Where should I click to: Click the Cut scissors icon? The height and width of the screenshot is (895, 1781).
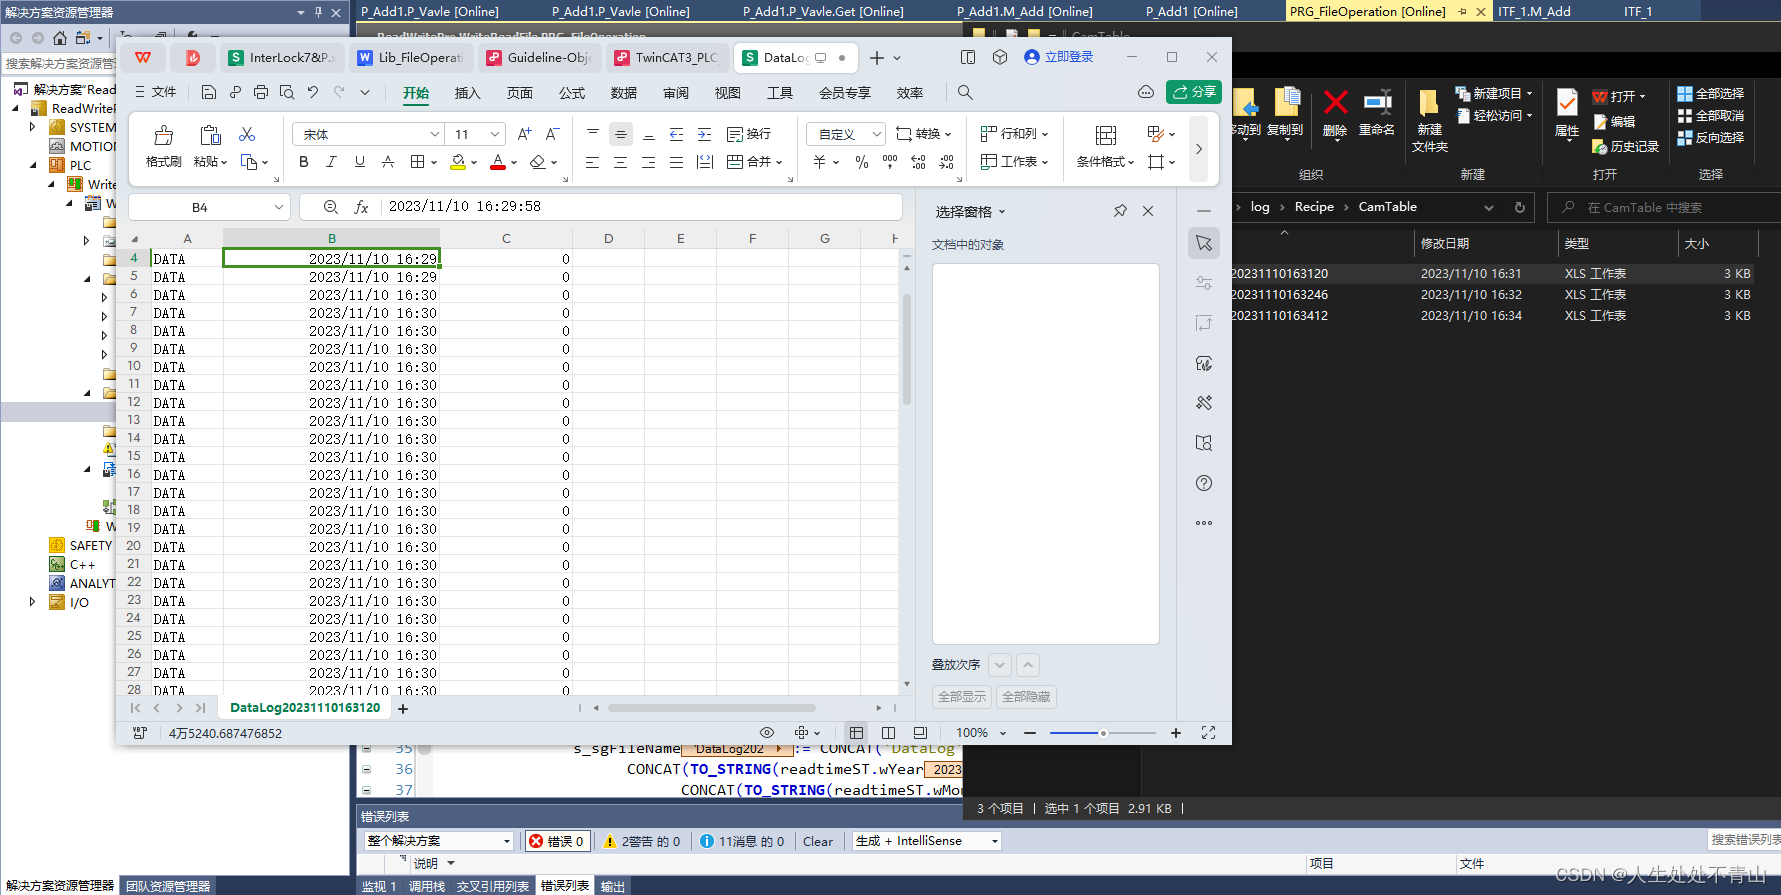click(x=247, y=134)
